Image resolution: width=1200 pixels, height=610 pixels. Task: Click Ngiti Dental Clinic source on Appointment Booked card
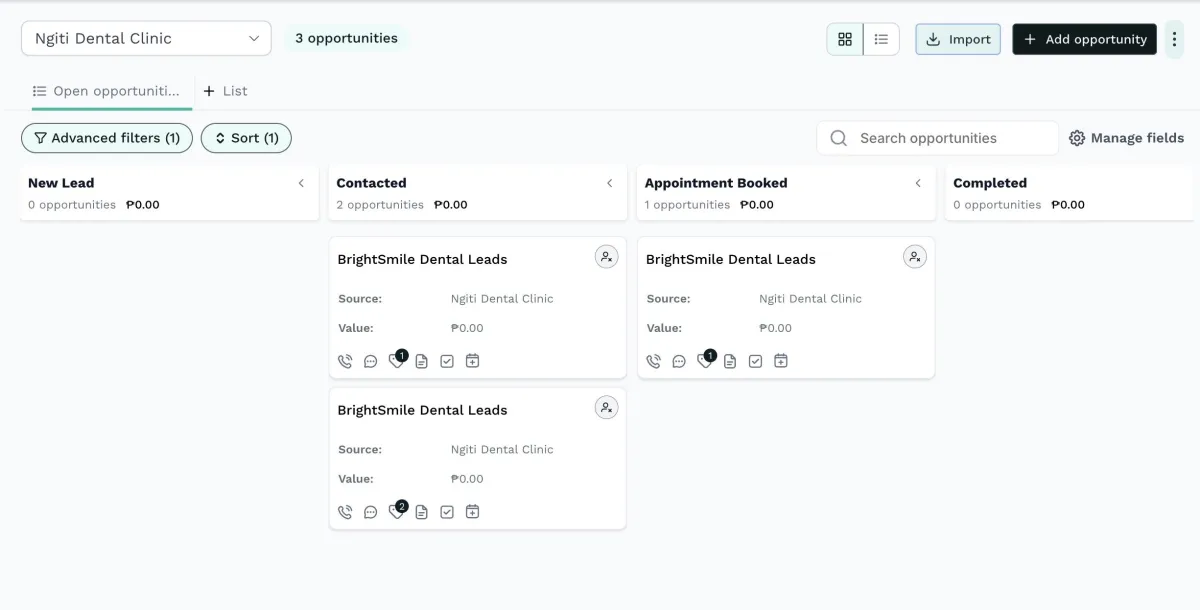coord(810,299)
